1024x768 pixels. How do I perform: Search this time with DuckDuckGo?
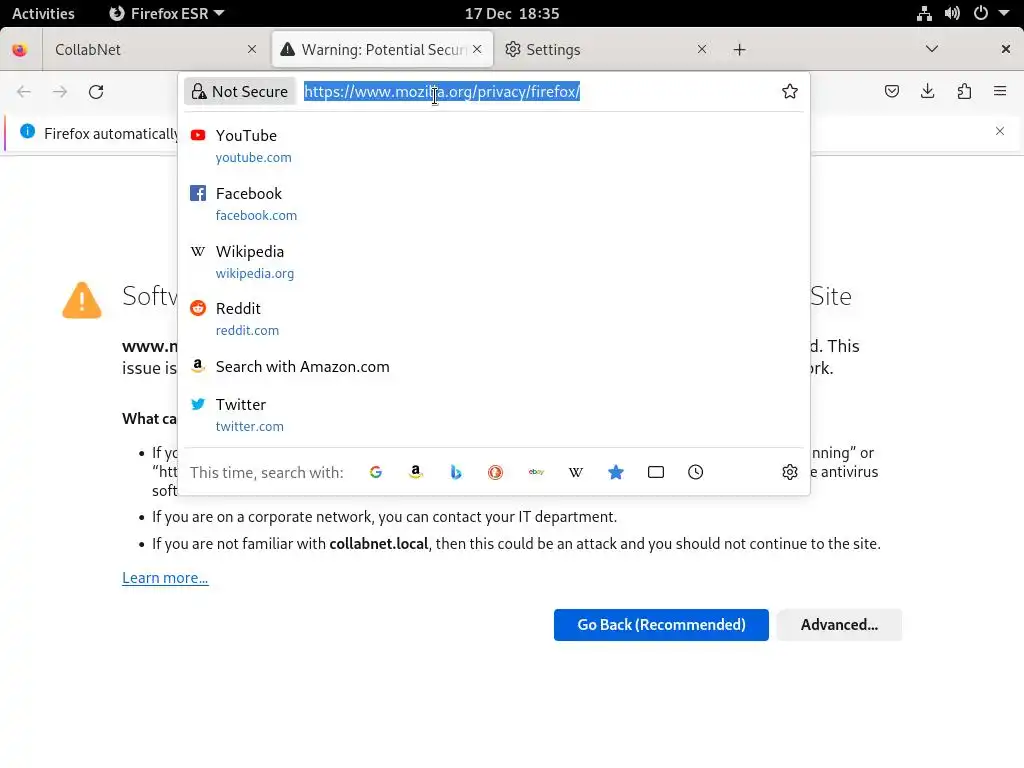tap(496, 472)
